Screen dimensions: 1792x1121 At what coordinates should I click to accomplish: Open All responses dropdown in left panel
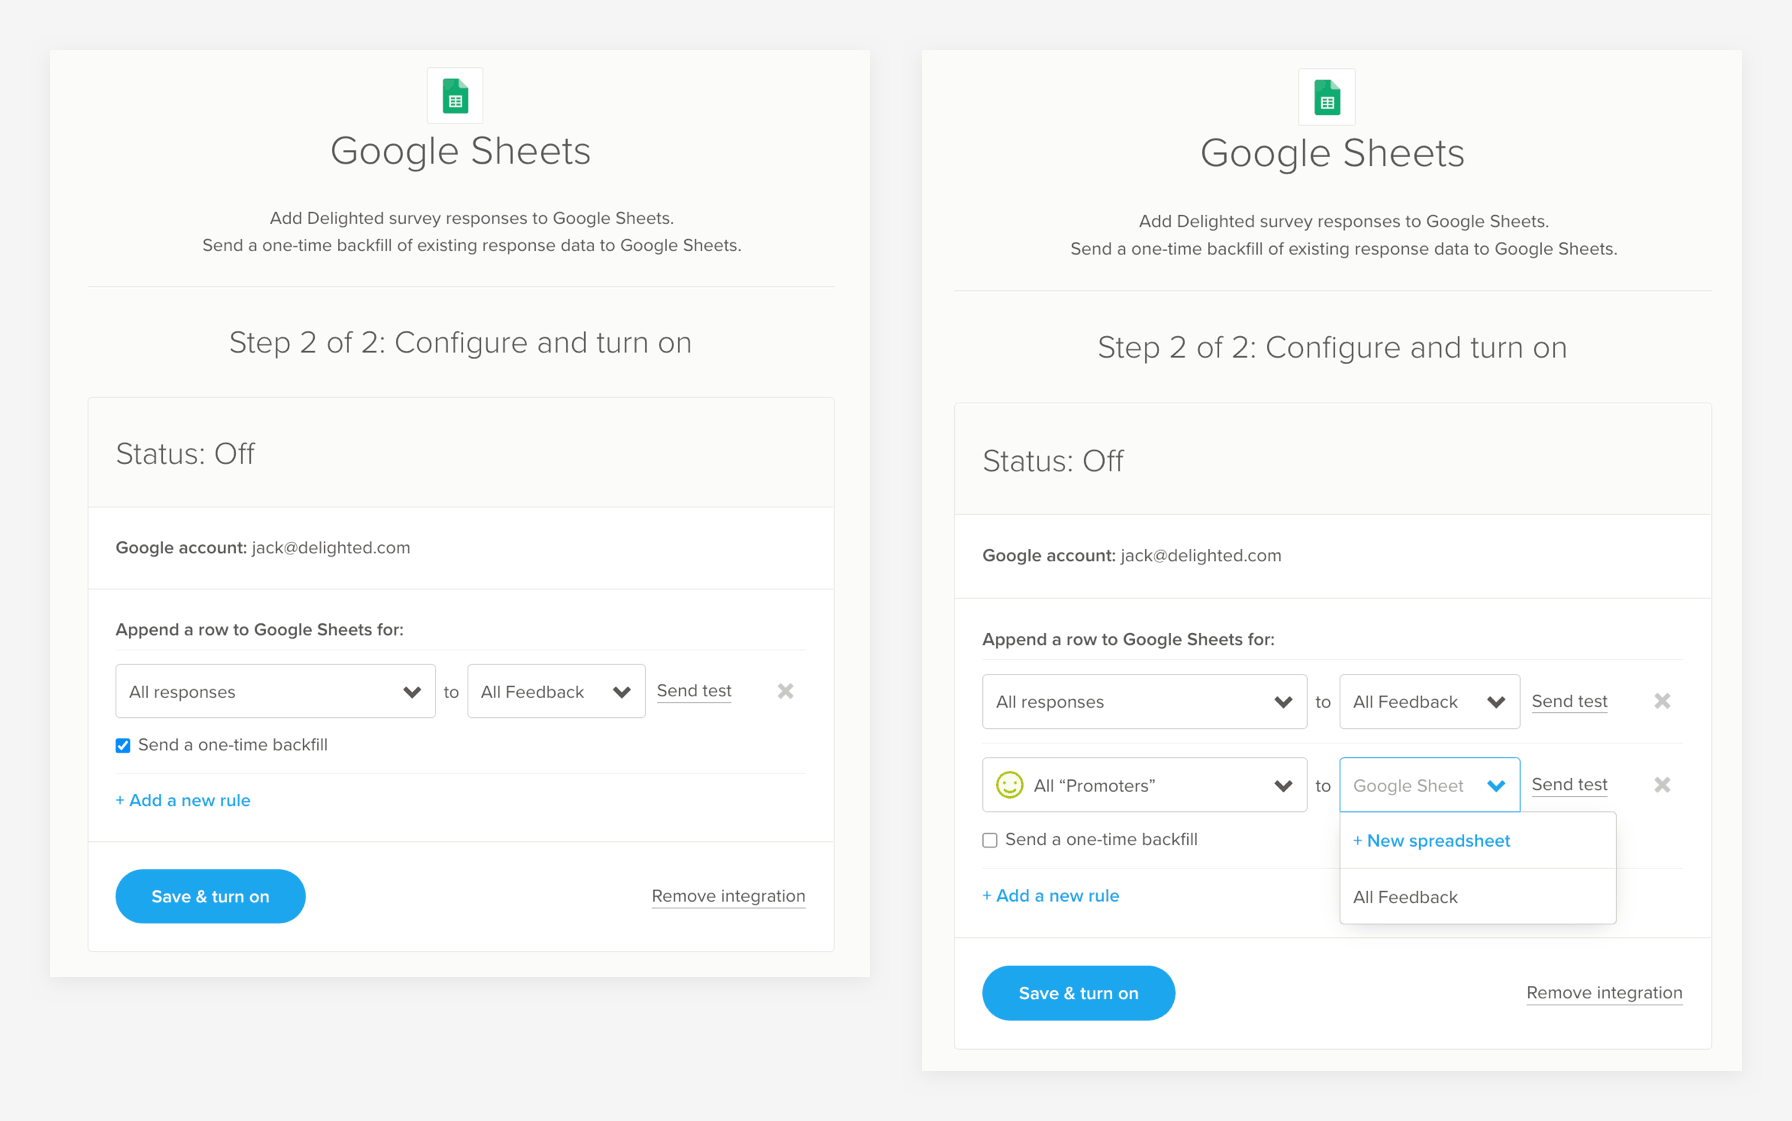click(275, 691)
